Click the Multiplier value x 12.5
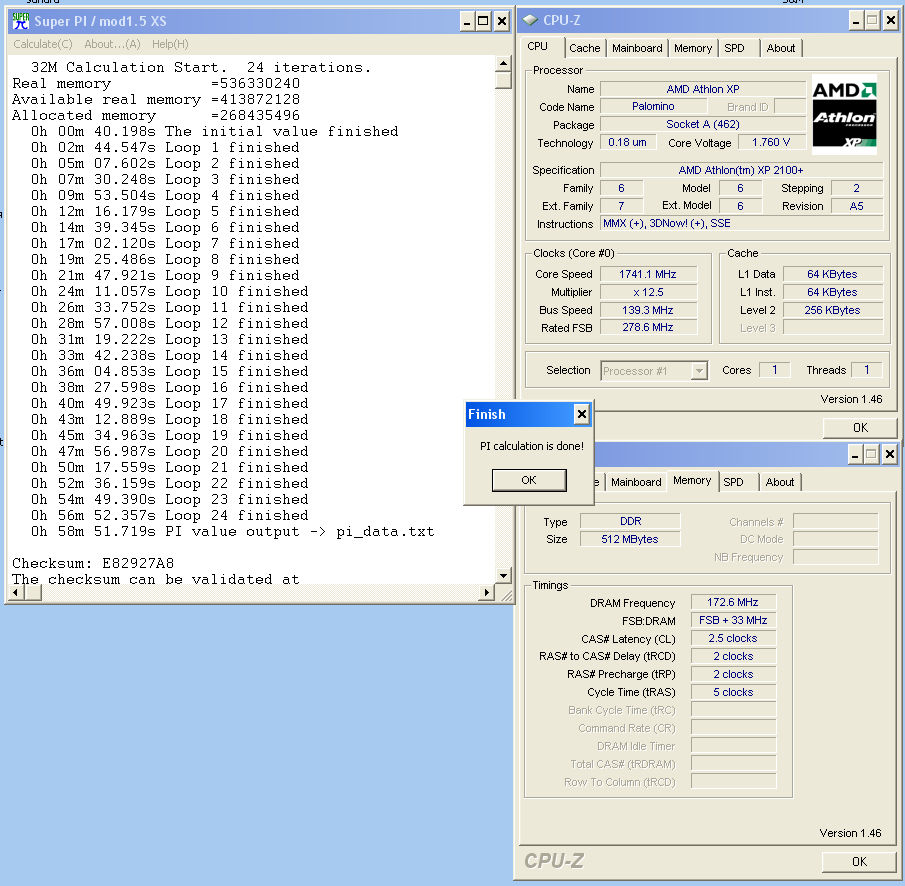 click(x=648, y=292)
